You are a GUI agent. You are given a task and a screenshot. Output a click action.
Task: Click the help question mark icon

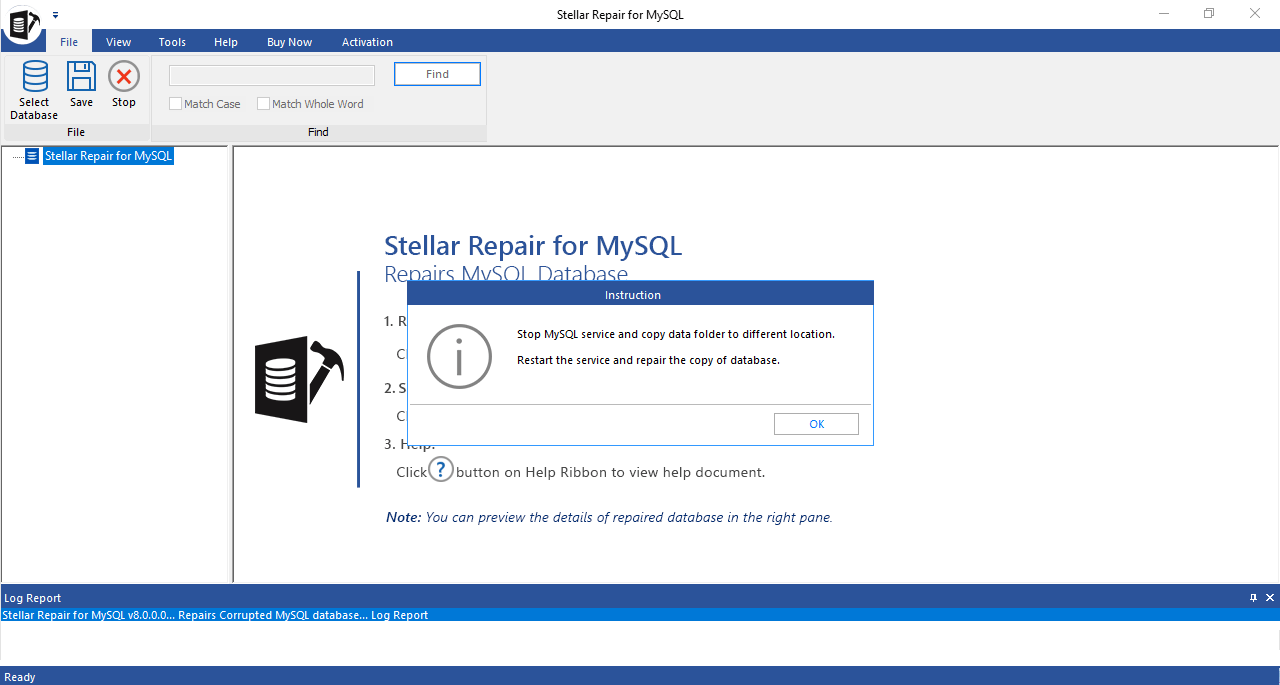(441, 470)
